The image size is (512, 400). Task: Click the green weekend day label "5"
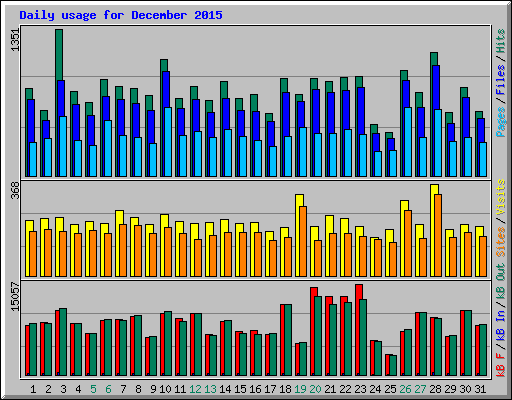(93, 389)
